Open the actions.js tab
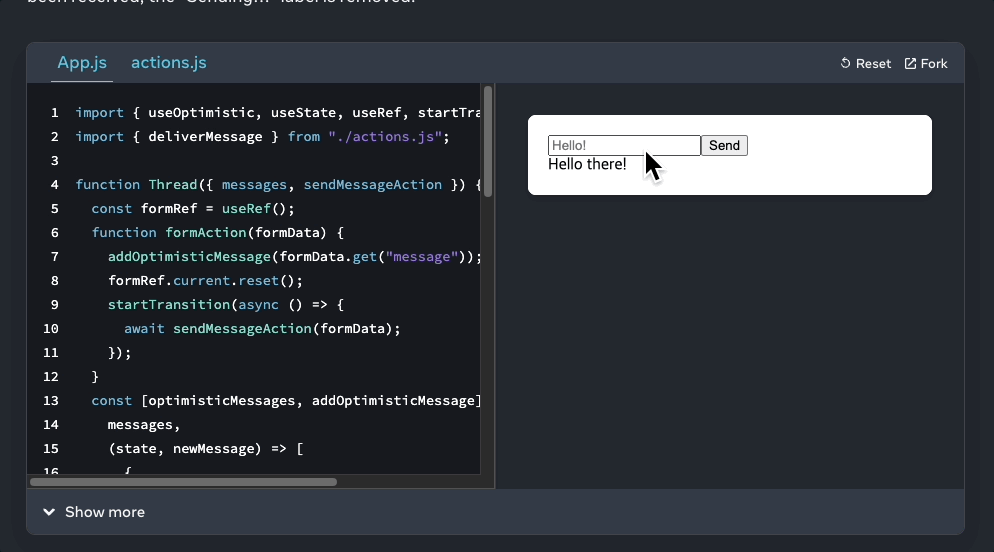994x552 pixels. tap(169, 63)
